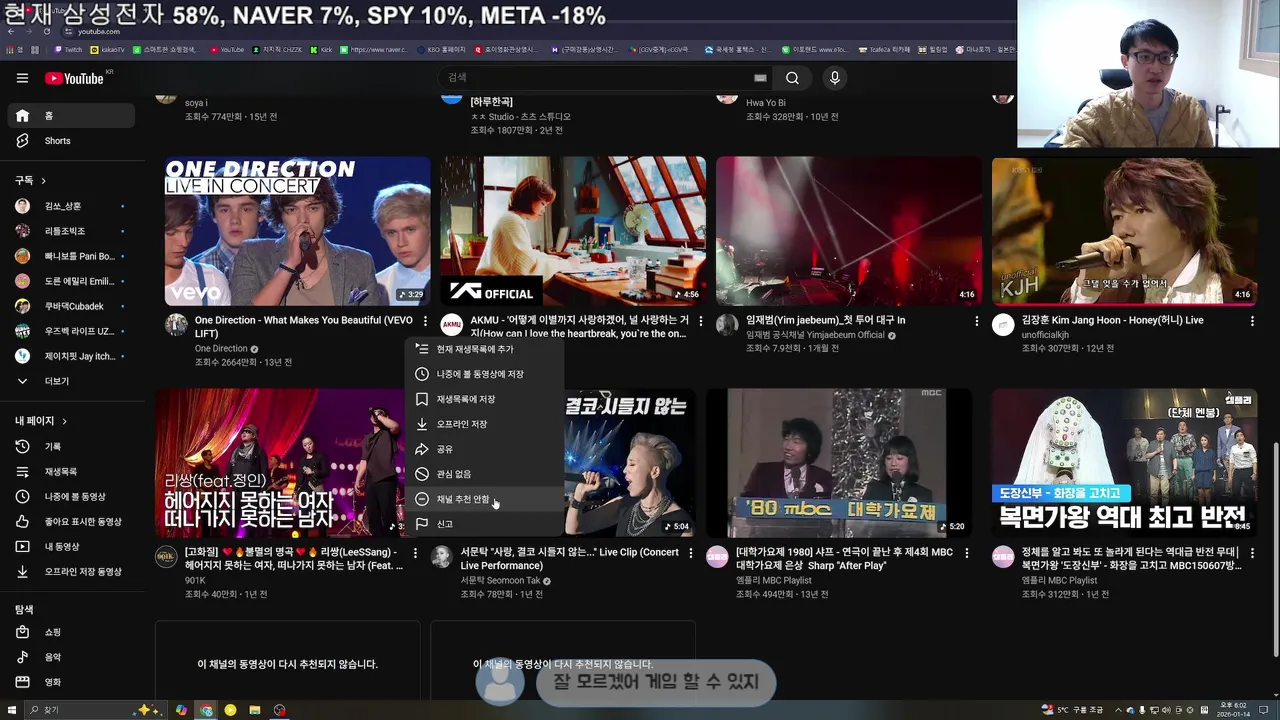Open the YouTube hamburger guide menu

(22, 78)
